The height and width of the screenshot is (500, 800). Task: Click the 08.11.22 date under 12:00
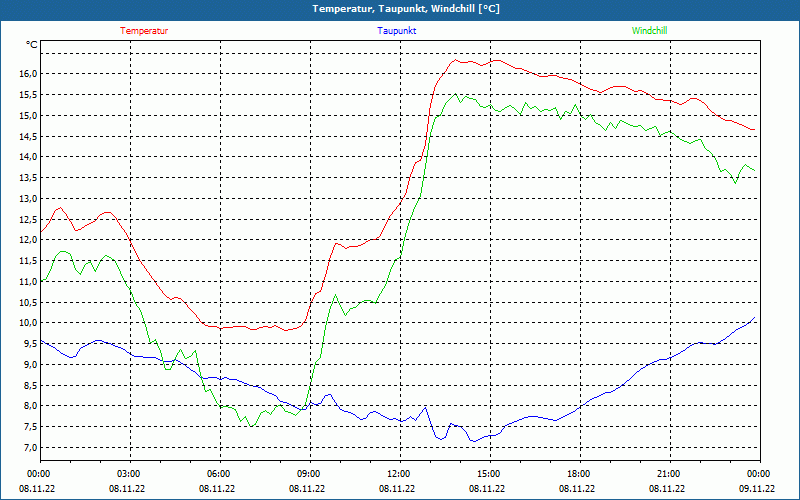tap(397, 488)
